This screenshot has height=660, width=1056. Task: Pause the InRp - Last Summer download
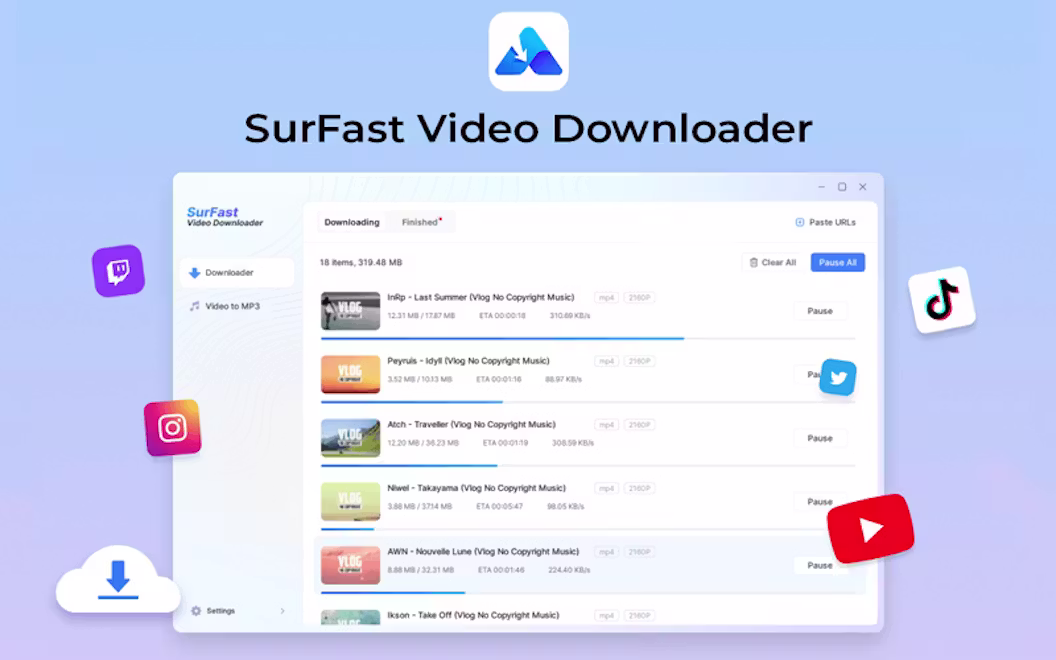pyautogui.click(x=820, y=311)
